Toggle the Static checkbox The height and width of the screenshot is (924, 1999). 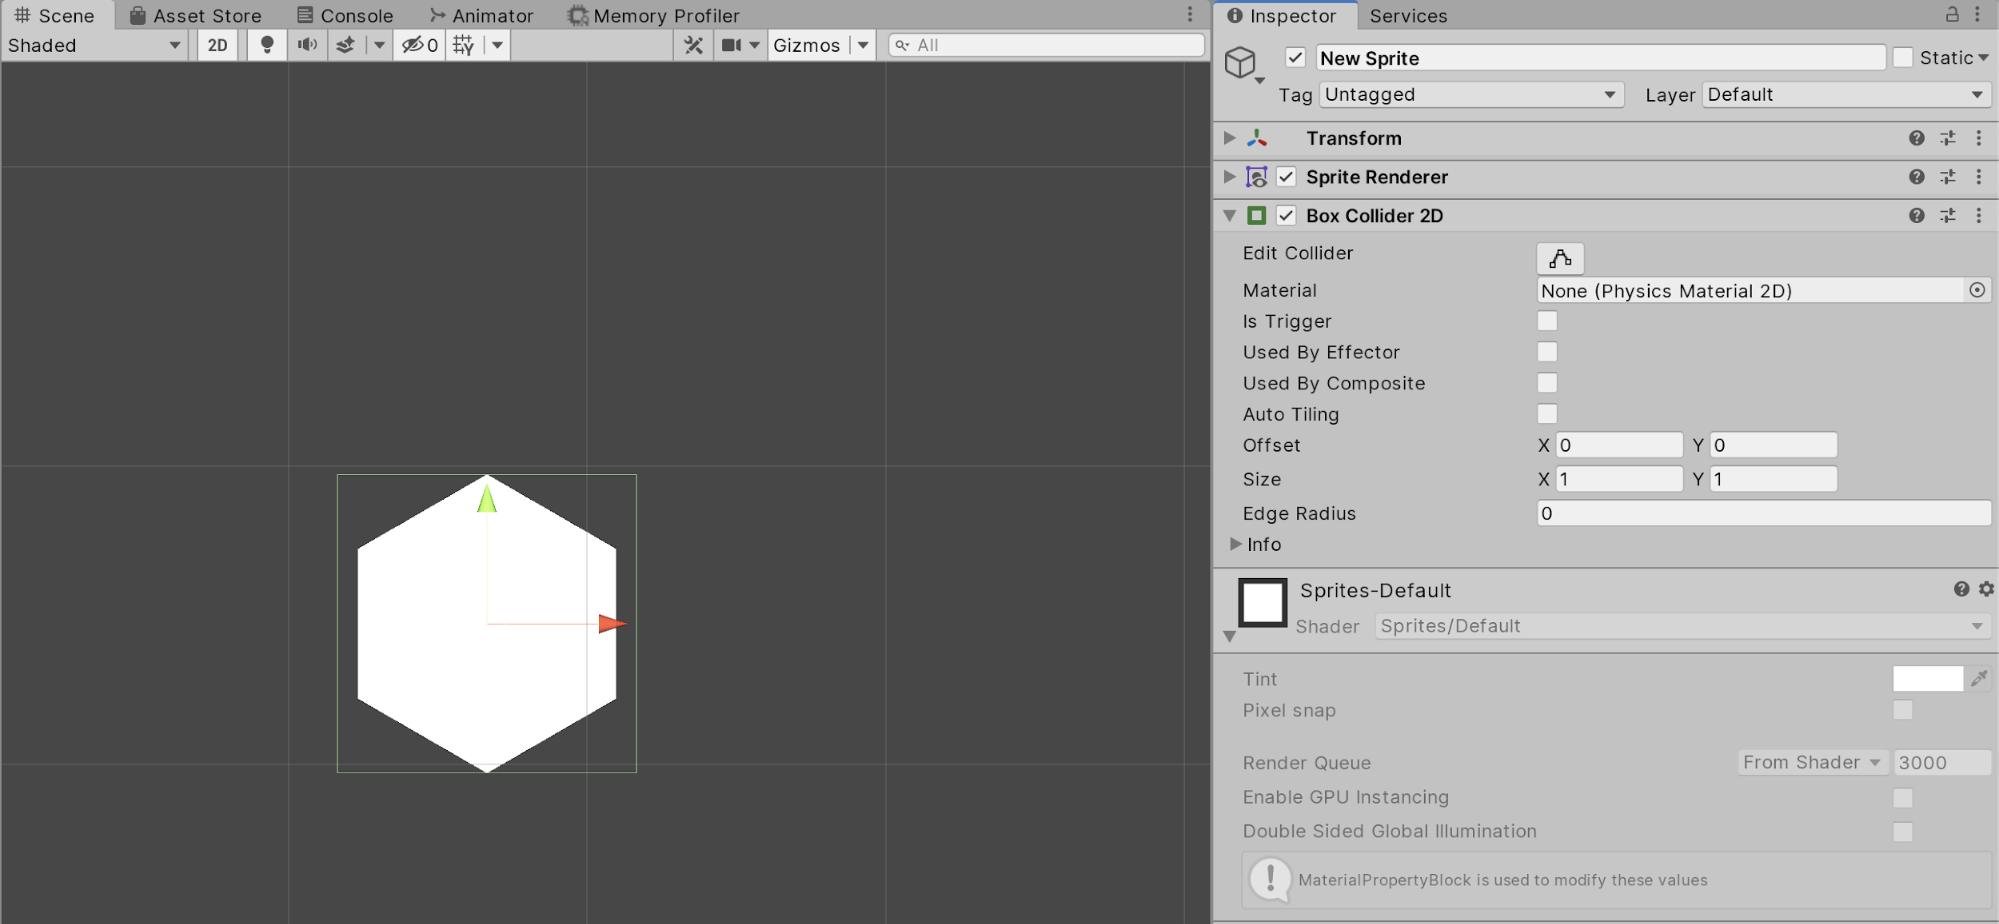(x=1903, y=58)
